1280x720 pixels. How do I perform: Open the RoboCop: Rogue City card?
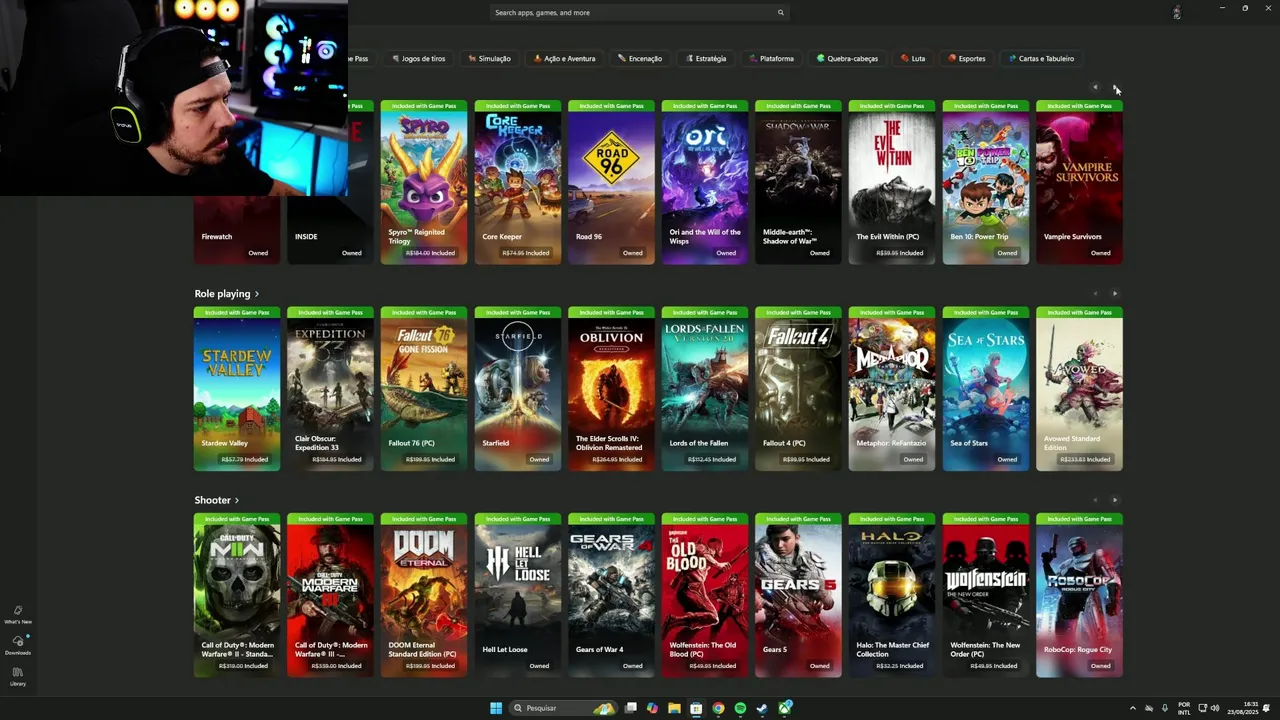(x=1079, y=595)
